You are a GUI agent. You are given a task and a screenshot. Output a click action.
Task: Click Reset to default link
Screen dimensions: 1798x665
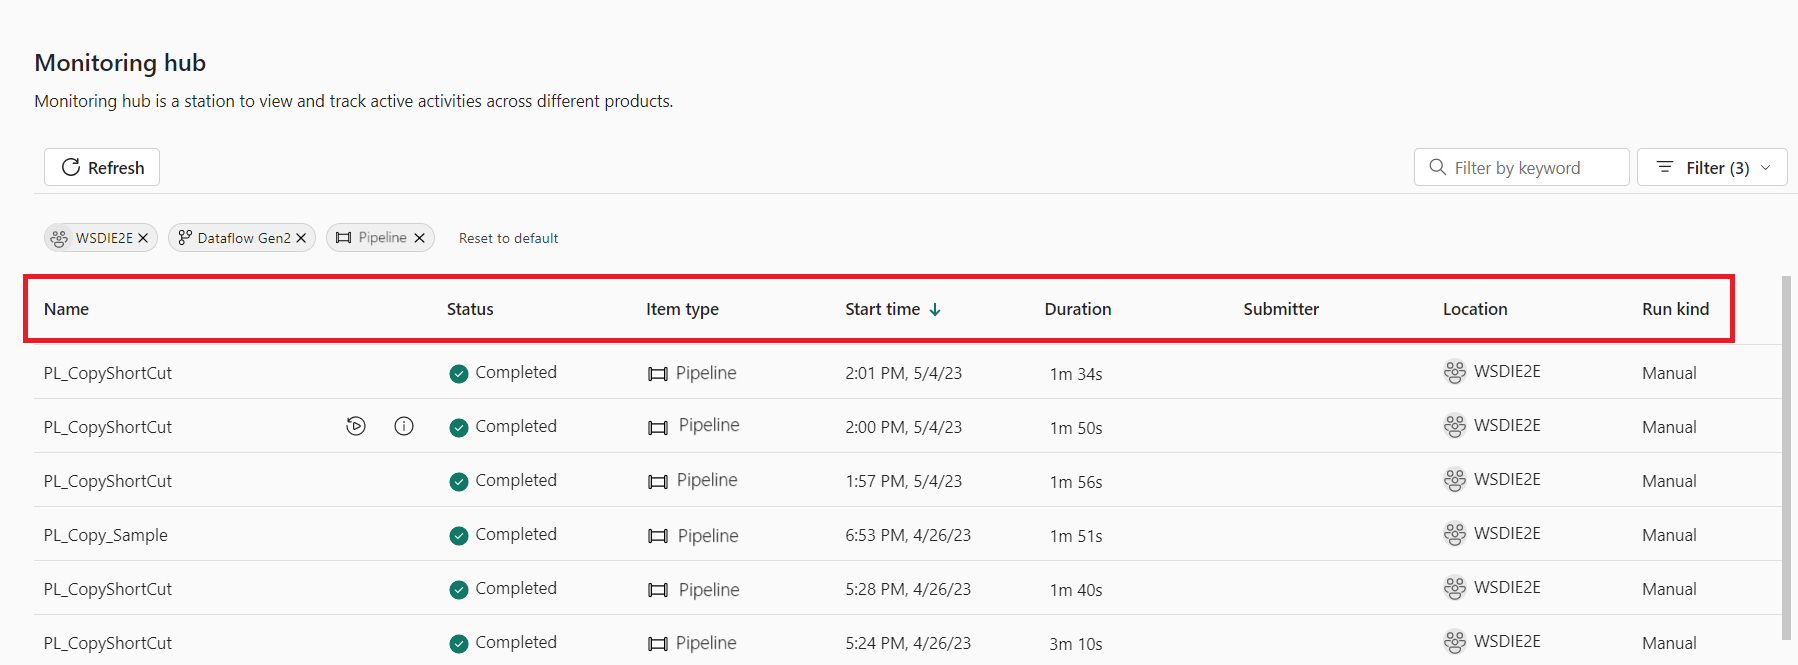[x=508, y=238]
